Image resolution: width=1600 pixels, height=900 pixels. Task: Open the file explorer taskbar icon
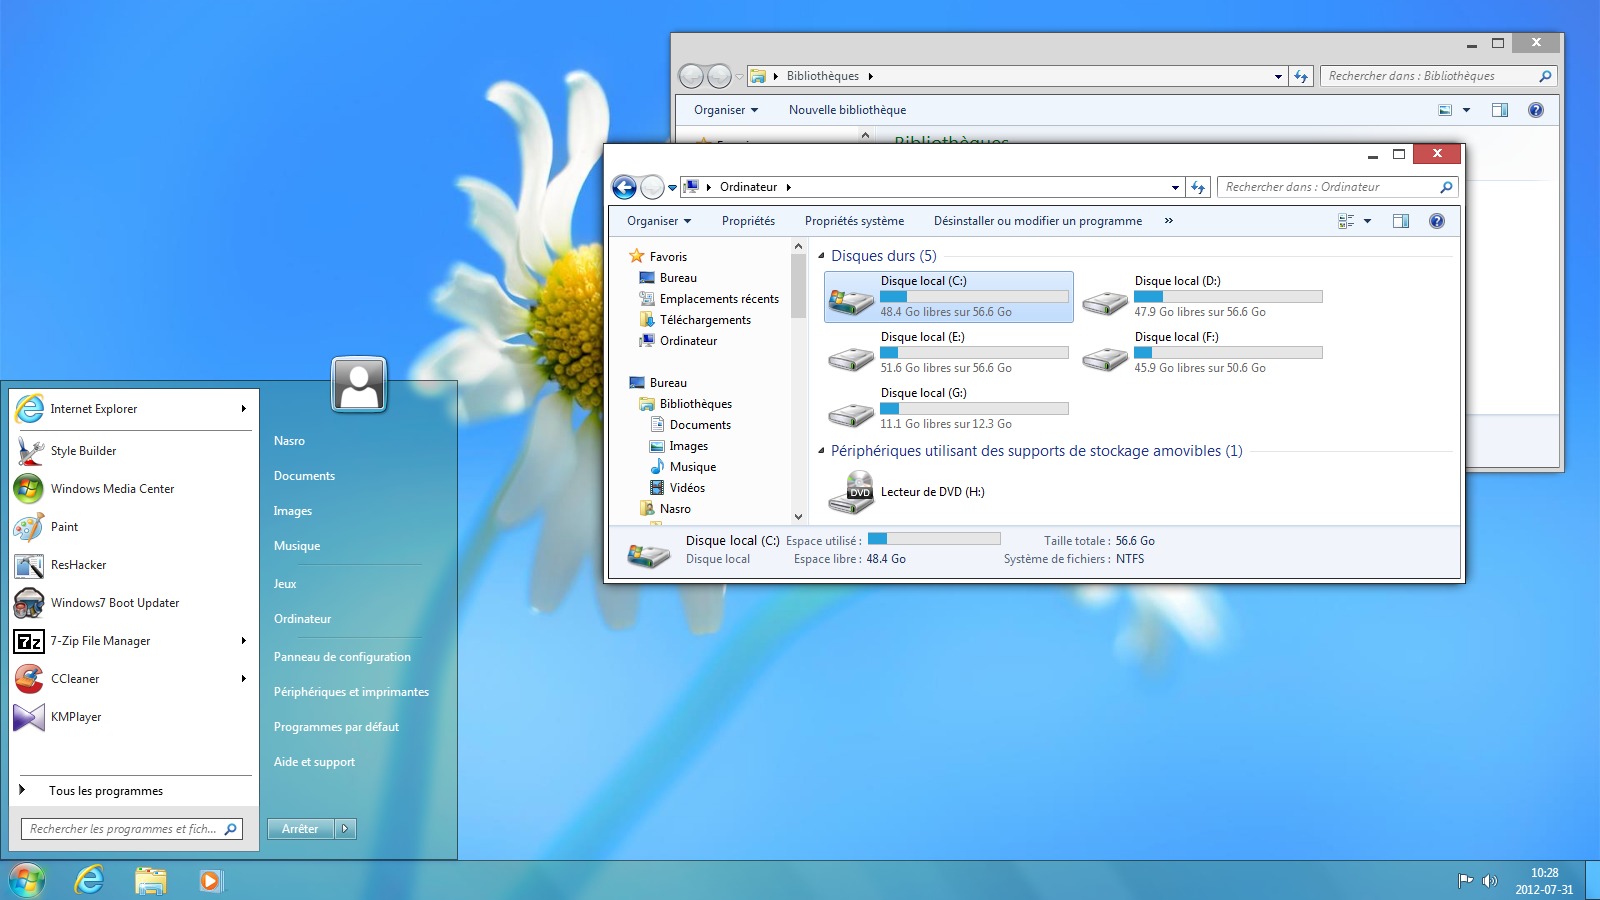coord(151,880)
